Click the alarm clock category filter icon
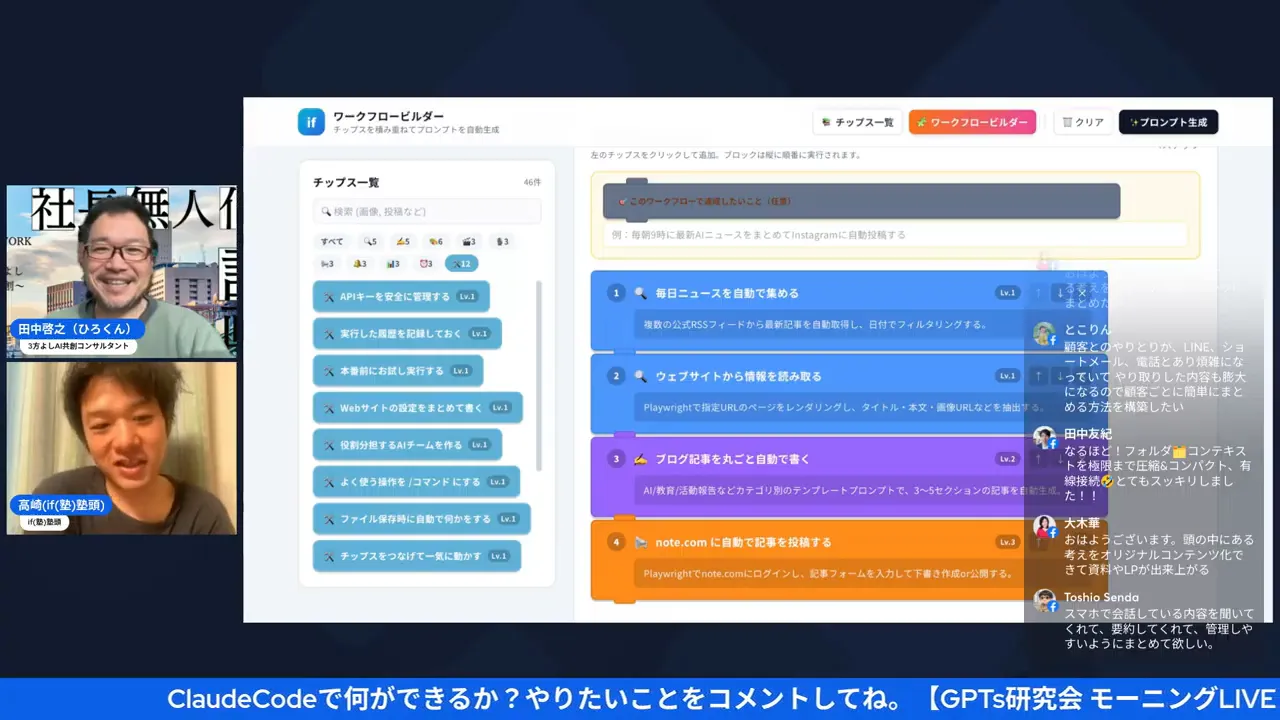This screenshot has width=1280, height=720. point(425,263)
